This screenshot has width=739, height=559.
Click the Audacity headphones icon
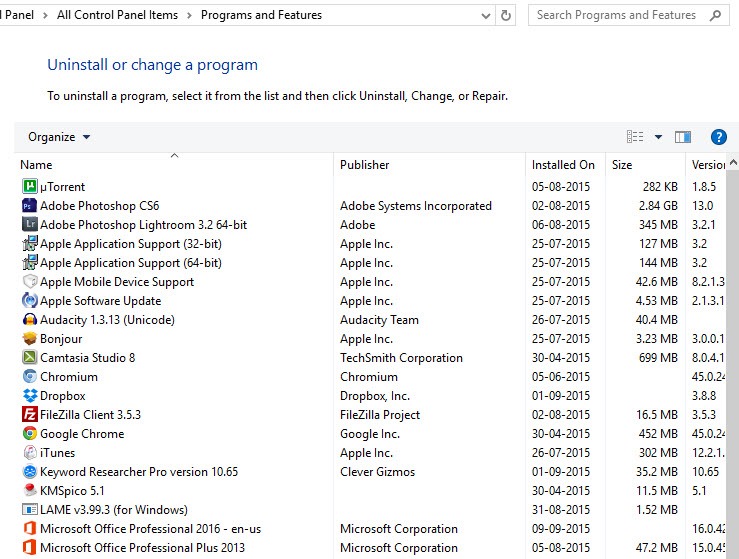pyautogui.click(x=30, y=320)
